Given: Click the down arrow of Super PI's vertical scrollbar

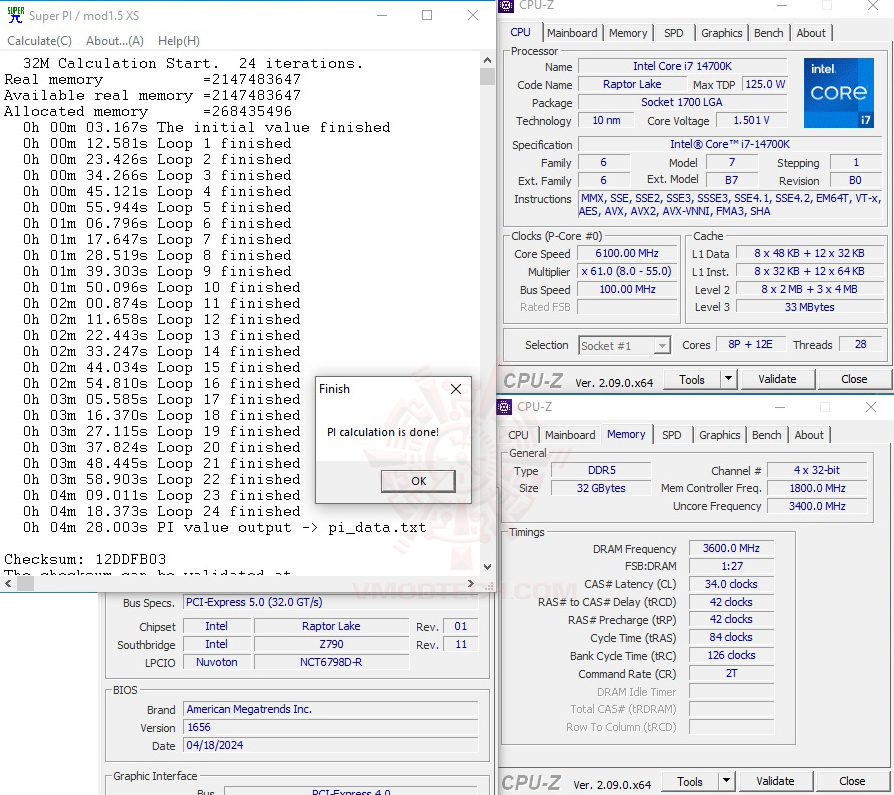Looking at the screenshot, I should pos(487,566).
